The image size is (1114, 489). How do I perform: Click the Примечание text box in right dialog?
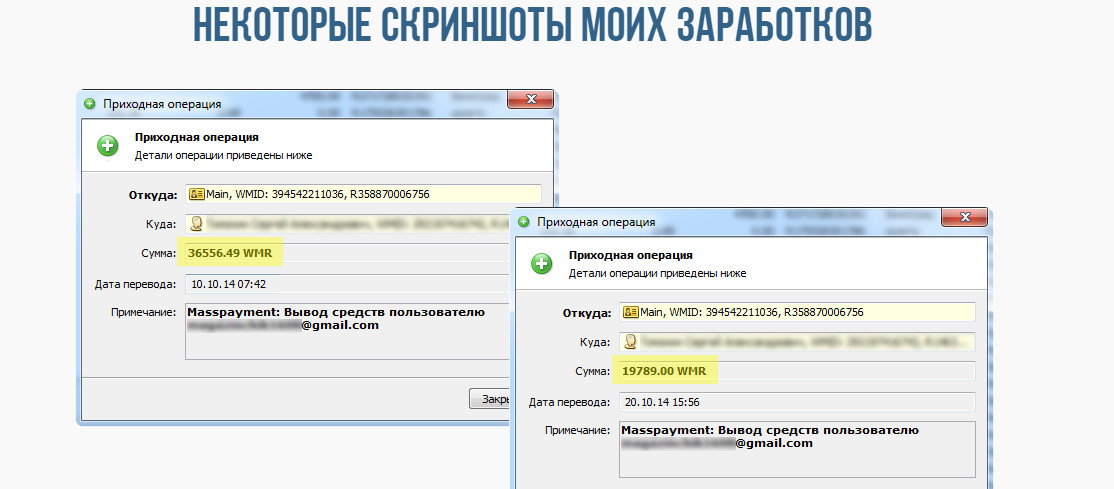coord(797,449)
